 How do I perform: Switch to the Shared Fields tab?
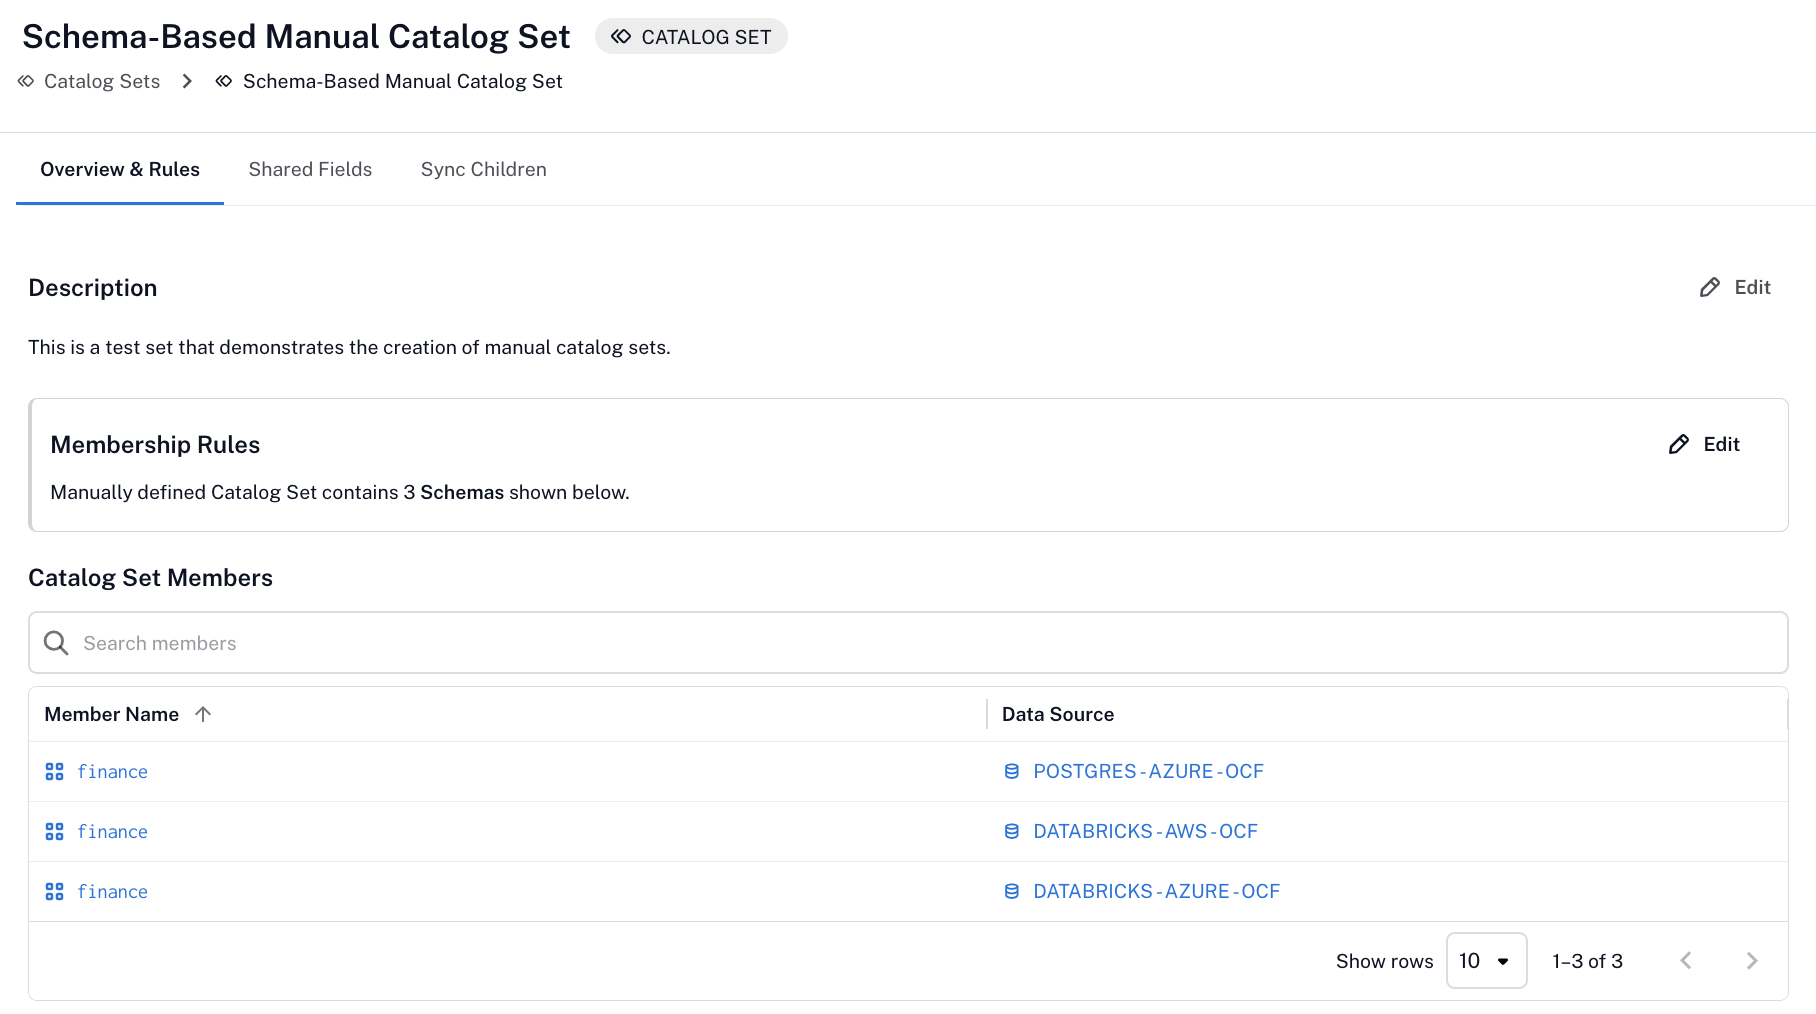(x=310, y=169)
